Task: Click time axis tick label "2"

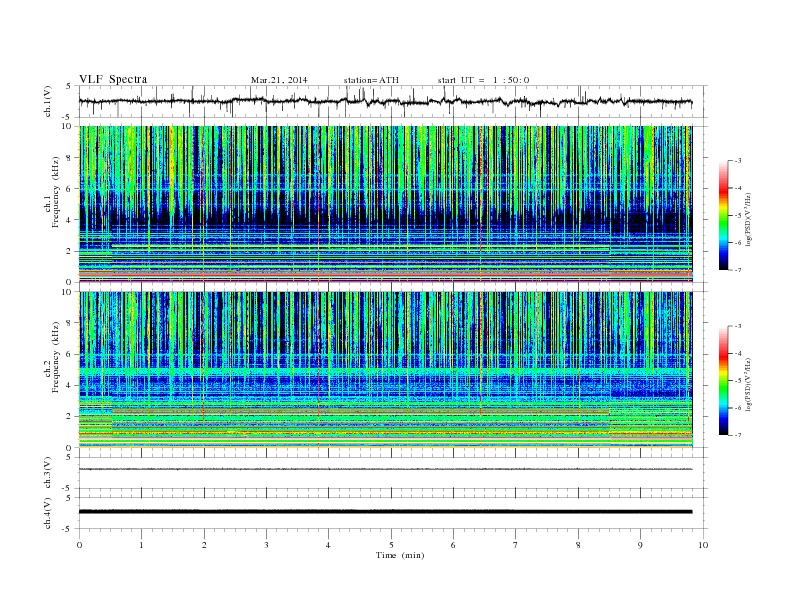Action: click(x=204, y=545)
